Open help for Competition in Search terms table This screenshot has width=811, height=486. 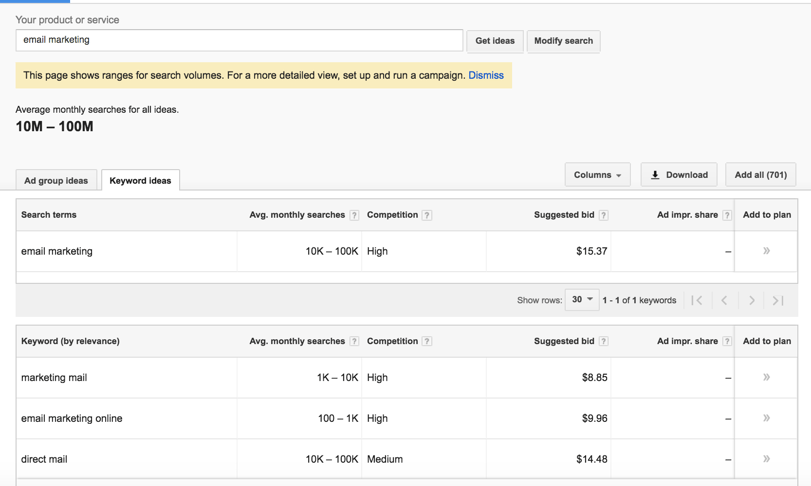coord(427,215)
